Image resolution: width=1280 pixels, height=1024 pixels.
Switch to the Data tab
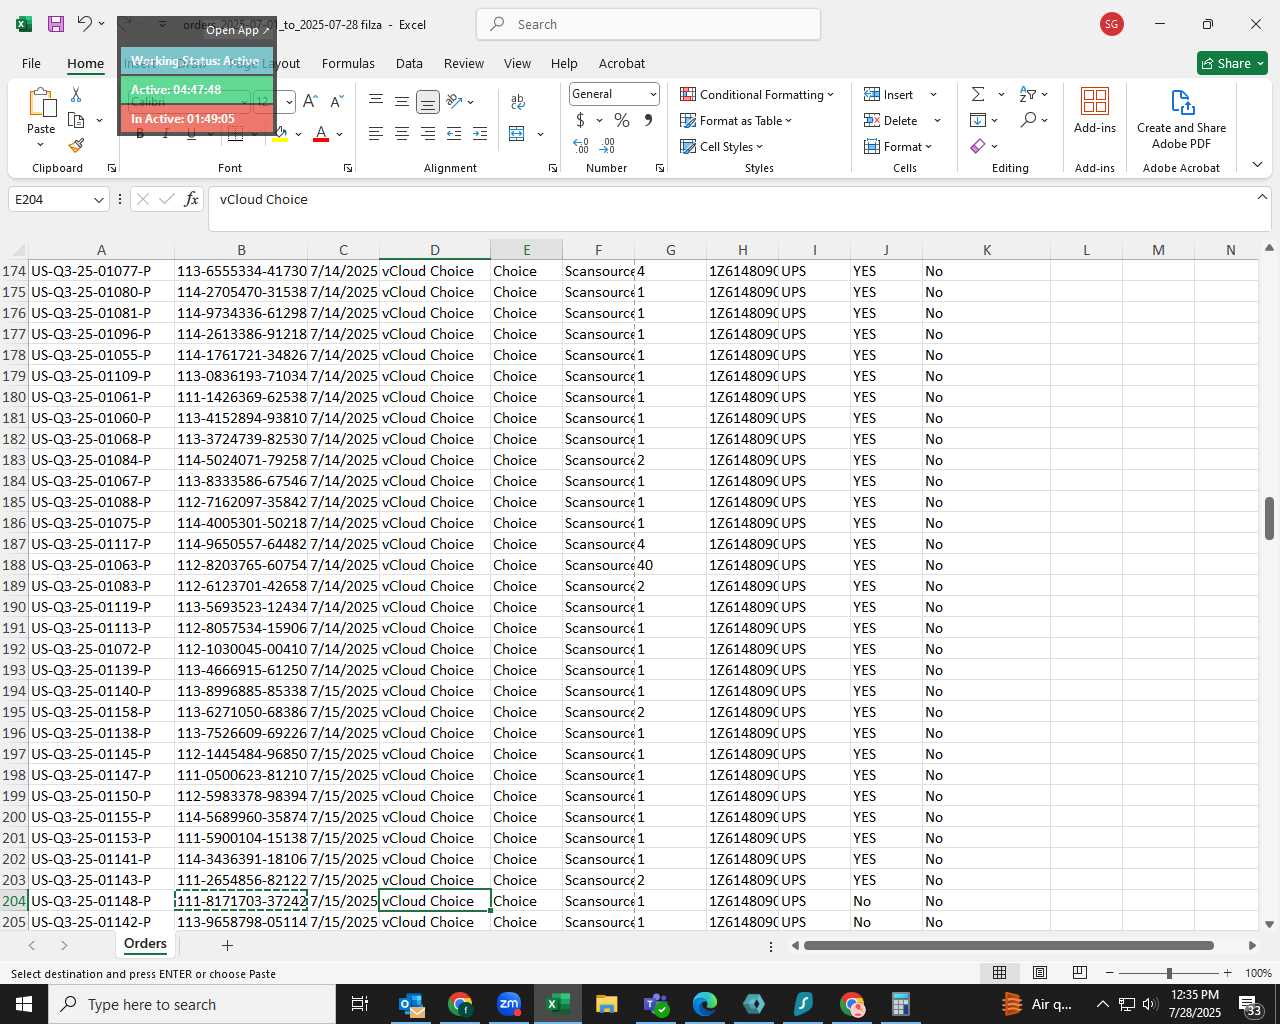[x=409, y=63]
